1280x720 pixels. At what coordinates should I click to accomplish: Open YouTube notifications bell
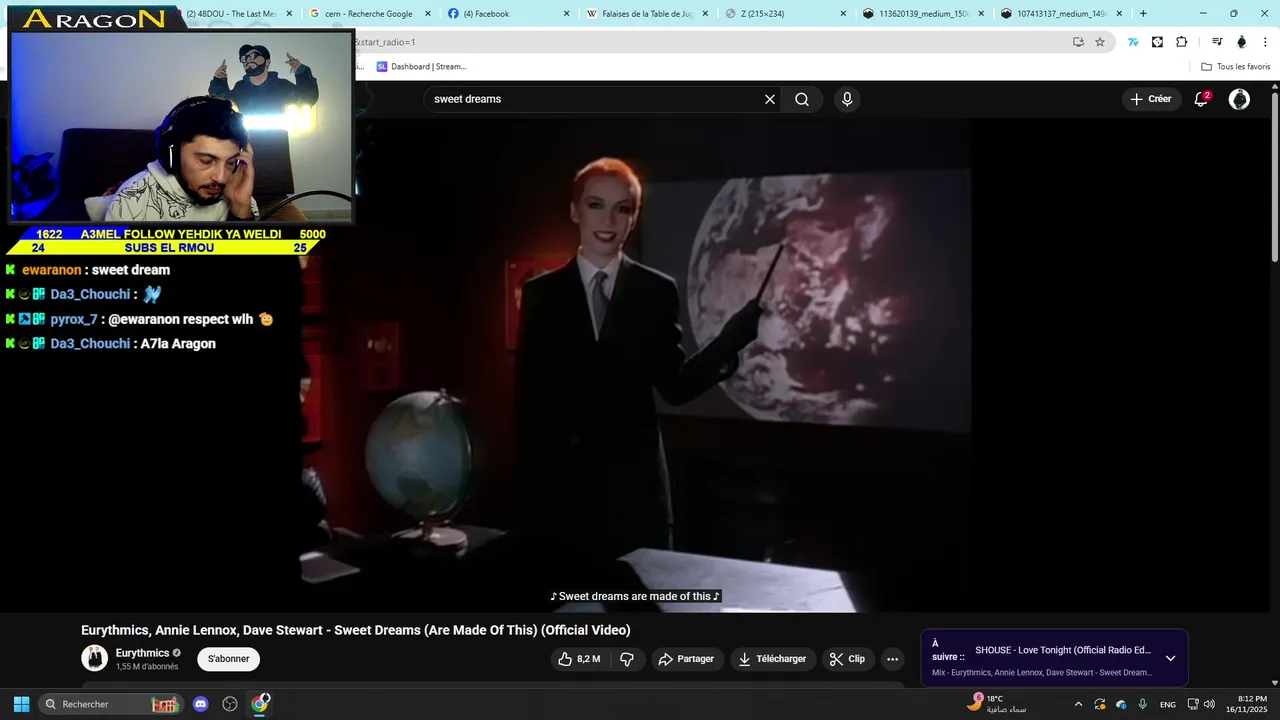pyautogui.click(x=1201, y=99)
